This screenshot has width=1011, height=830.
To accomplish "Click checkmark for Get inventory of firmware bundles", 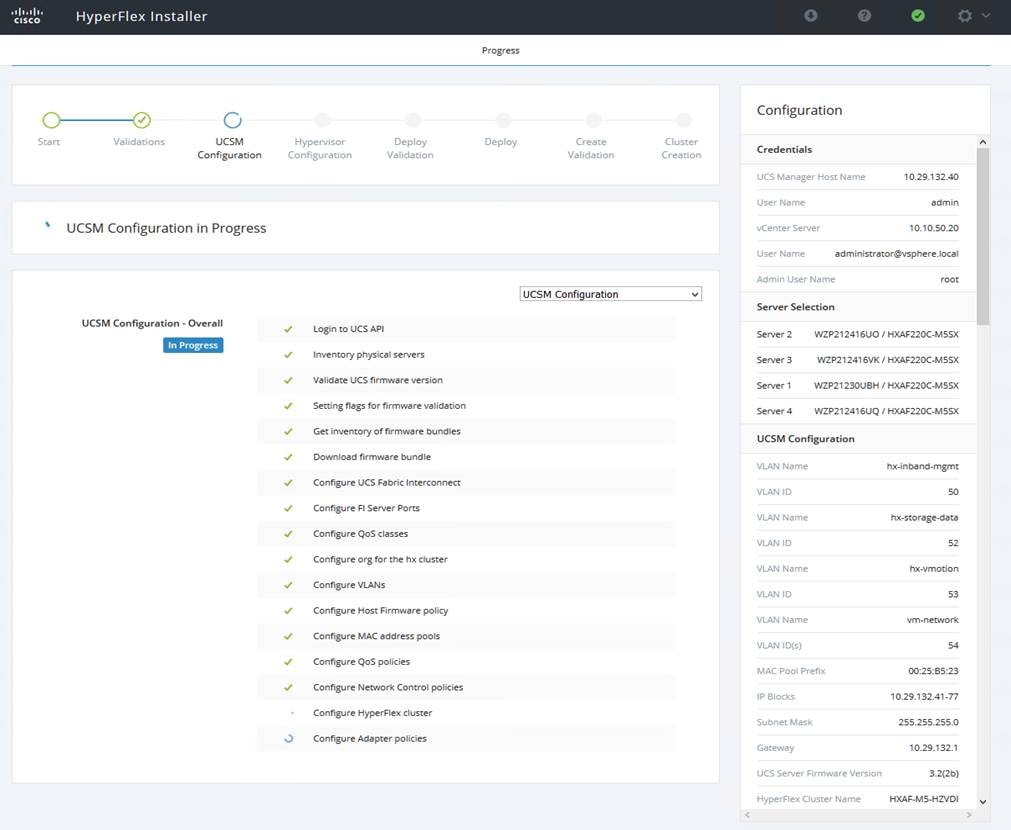I will (288, 431).
